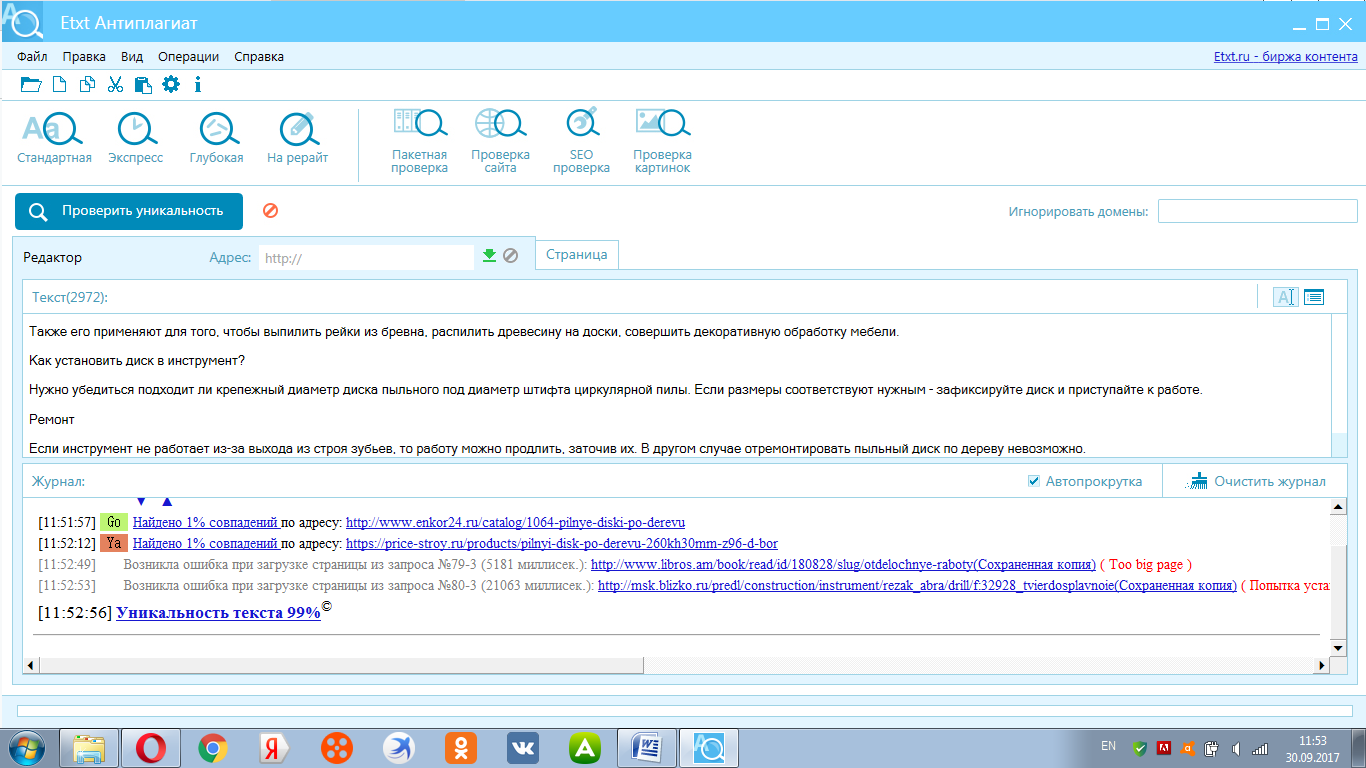Toggle the text lines view icon
Screen dimensions: 1366x768
pyautogui.click(x=1314, y=297)
